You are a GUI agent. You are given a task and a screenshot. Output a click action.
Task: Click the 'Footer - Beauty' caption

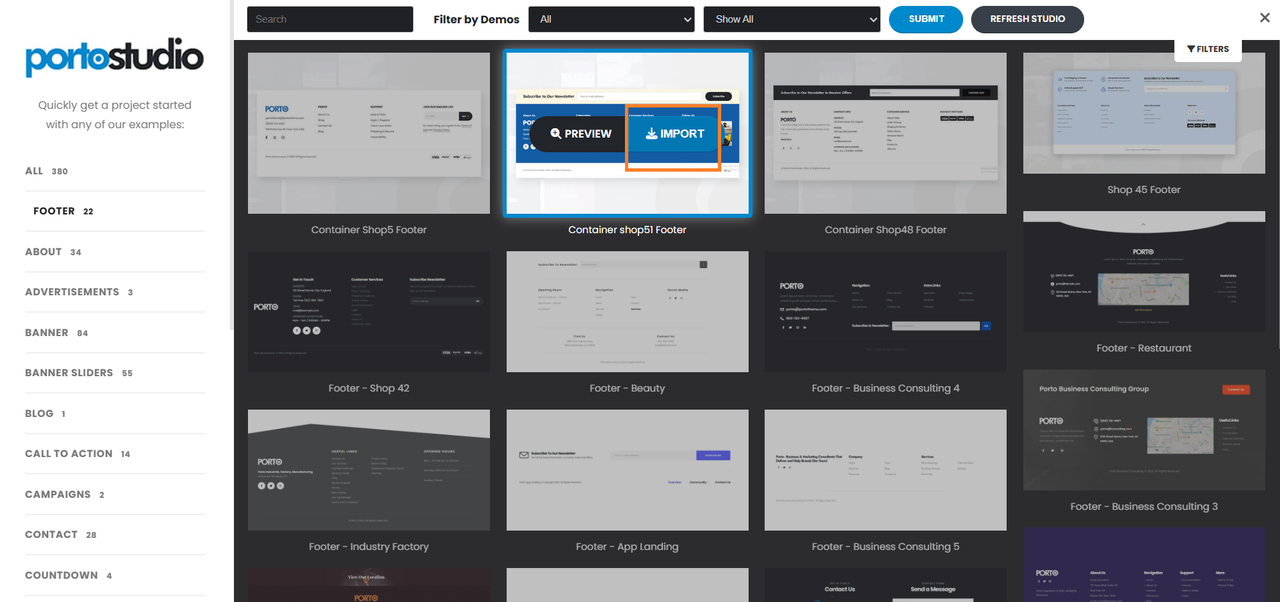coord(627,388)
